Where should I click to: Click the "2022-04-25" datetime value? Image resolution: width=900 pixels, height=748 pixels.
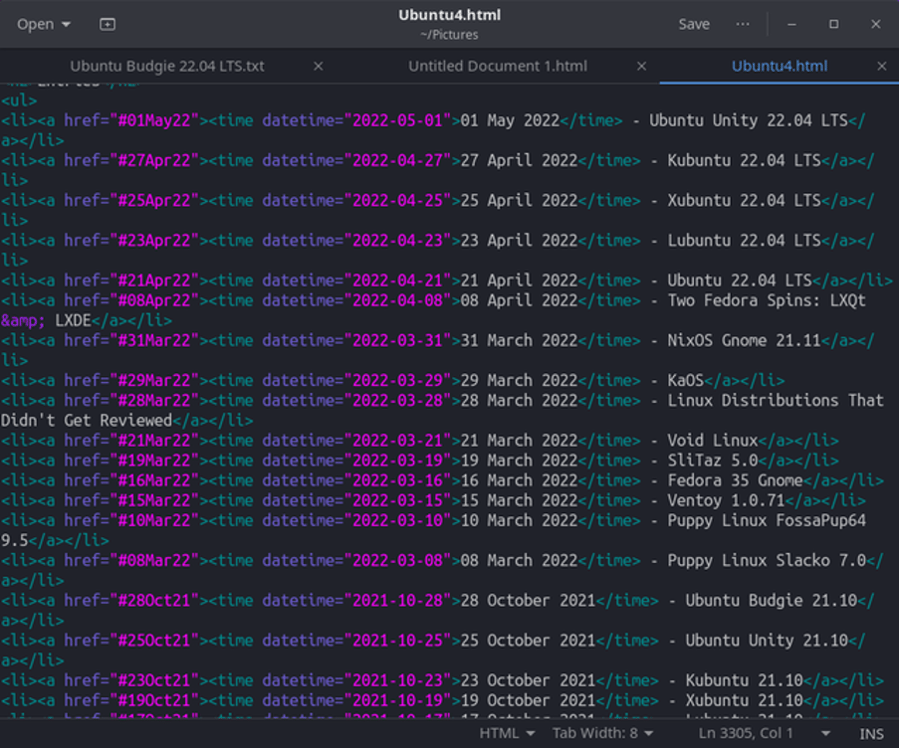(398, 200)
